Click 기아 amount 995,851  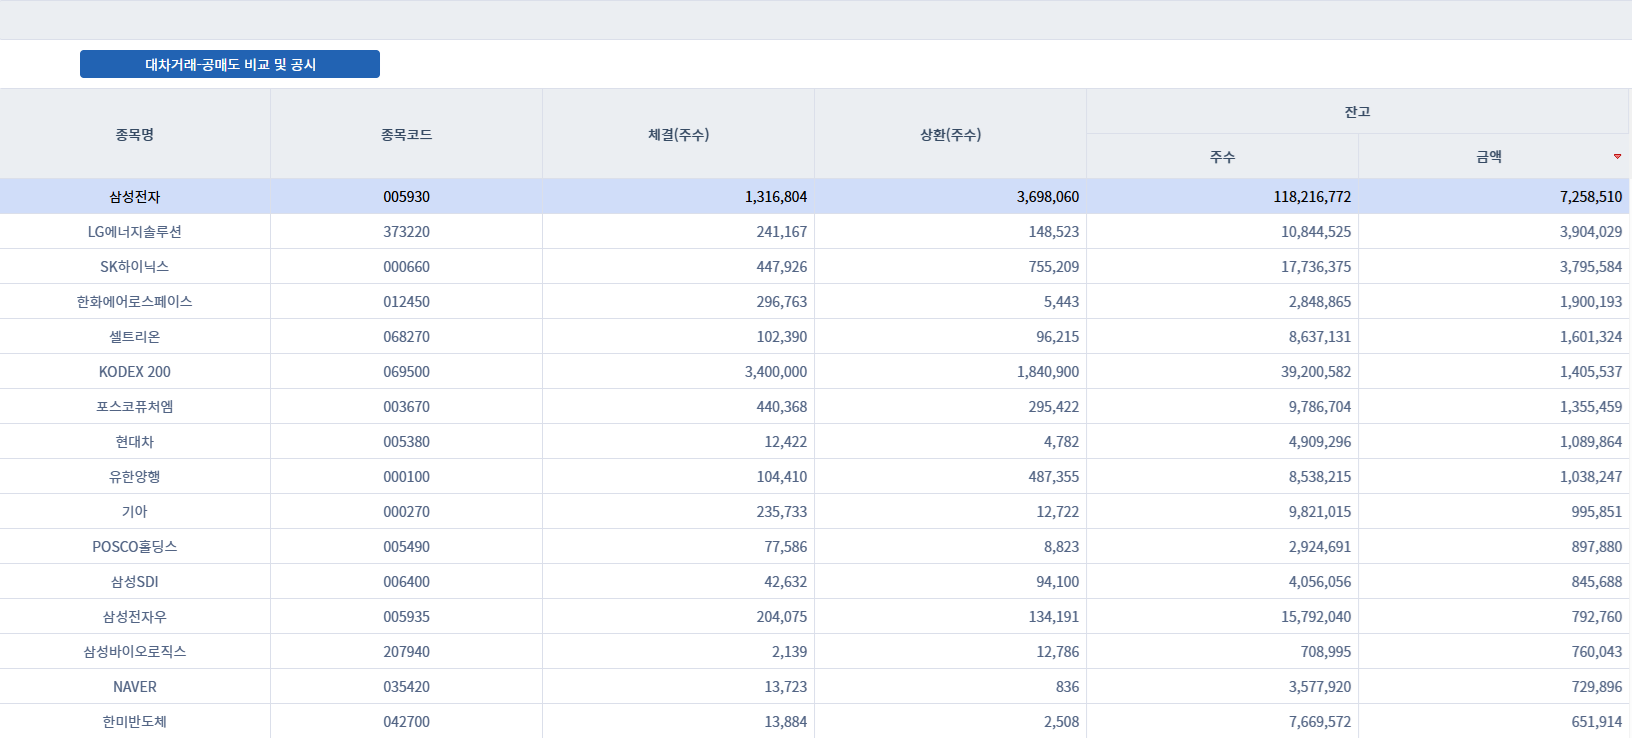pyautogui.click(x=1597, y=512)
